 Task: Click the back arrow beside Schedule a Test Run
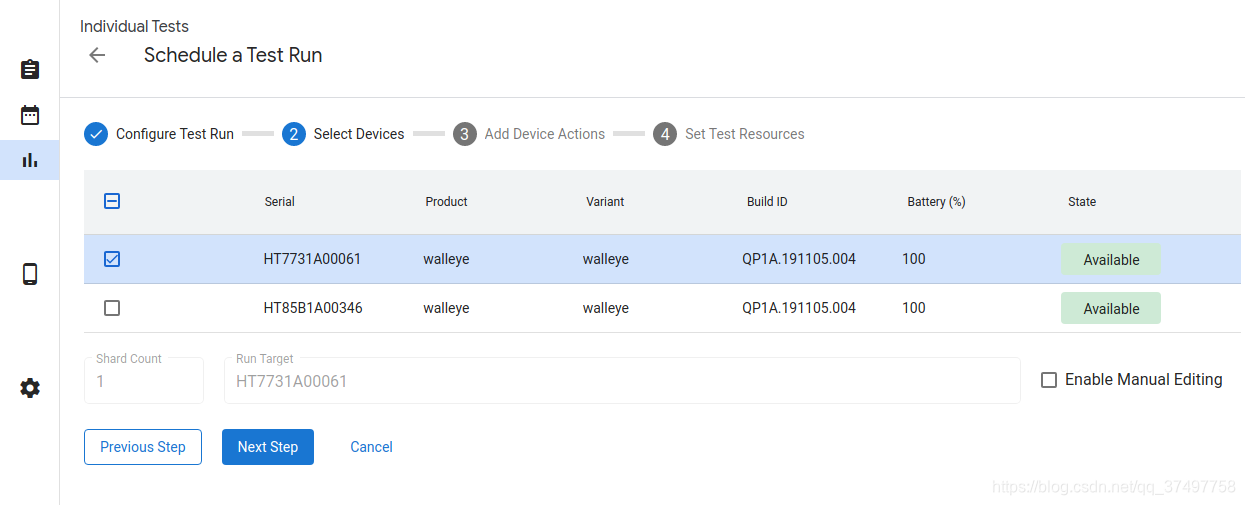[x=97, y=55]
